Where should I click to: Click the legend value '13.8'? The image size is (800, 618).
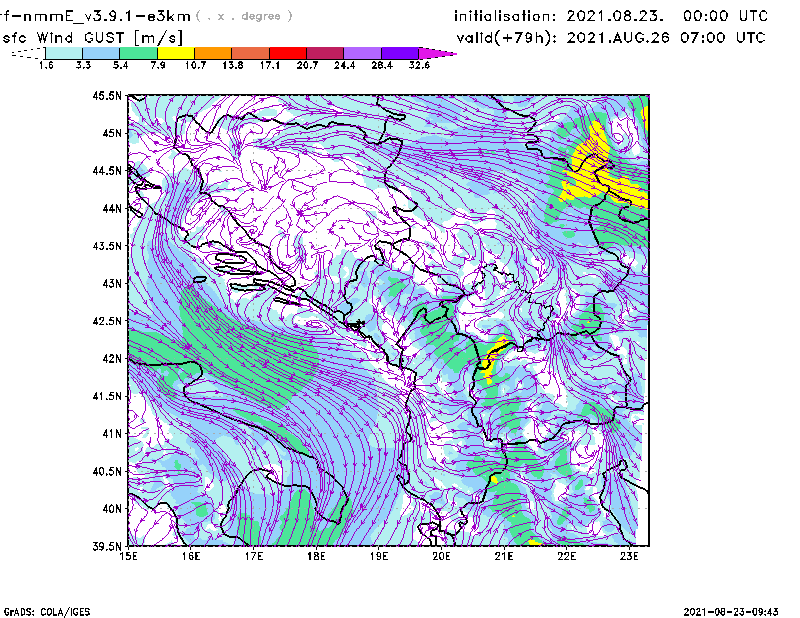pos(232,65)
